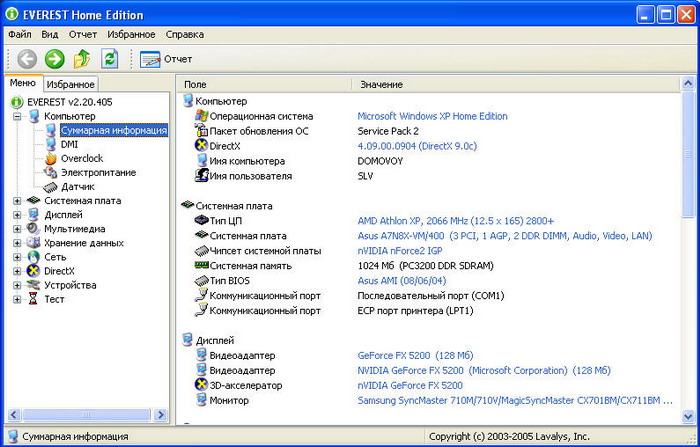Open the Избранное menu in menu bar
Image resolution: width=700 pixels, height=447 pixels.
131,34
